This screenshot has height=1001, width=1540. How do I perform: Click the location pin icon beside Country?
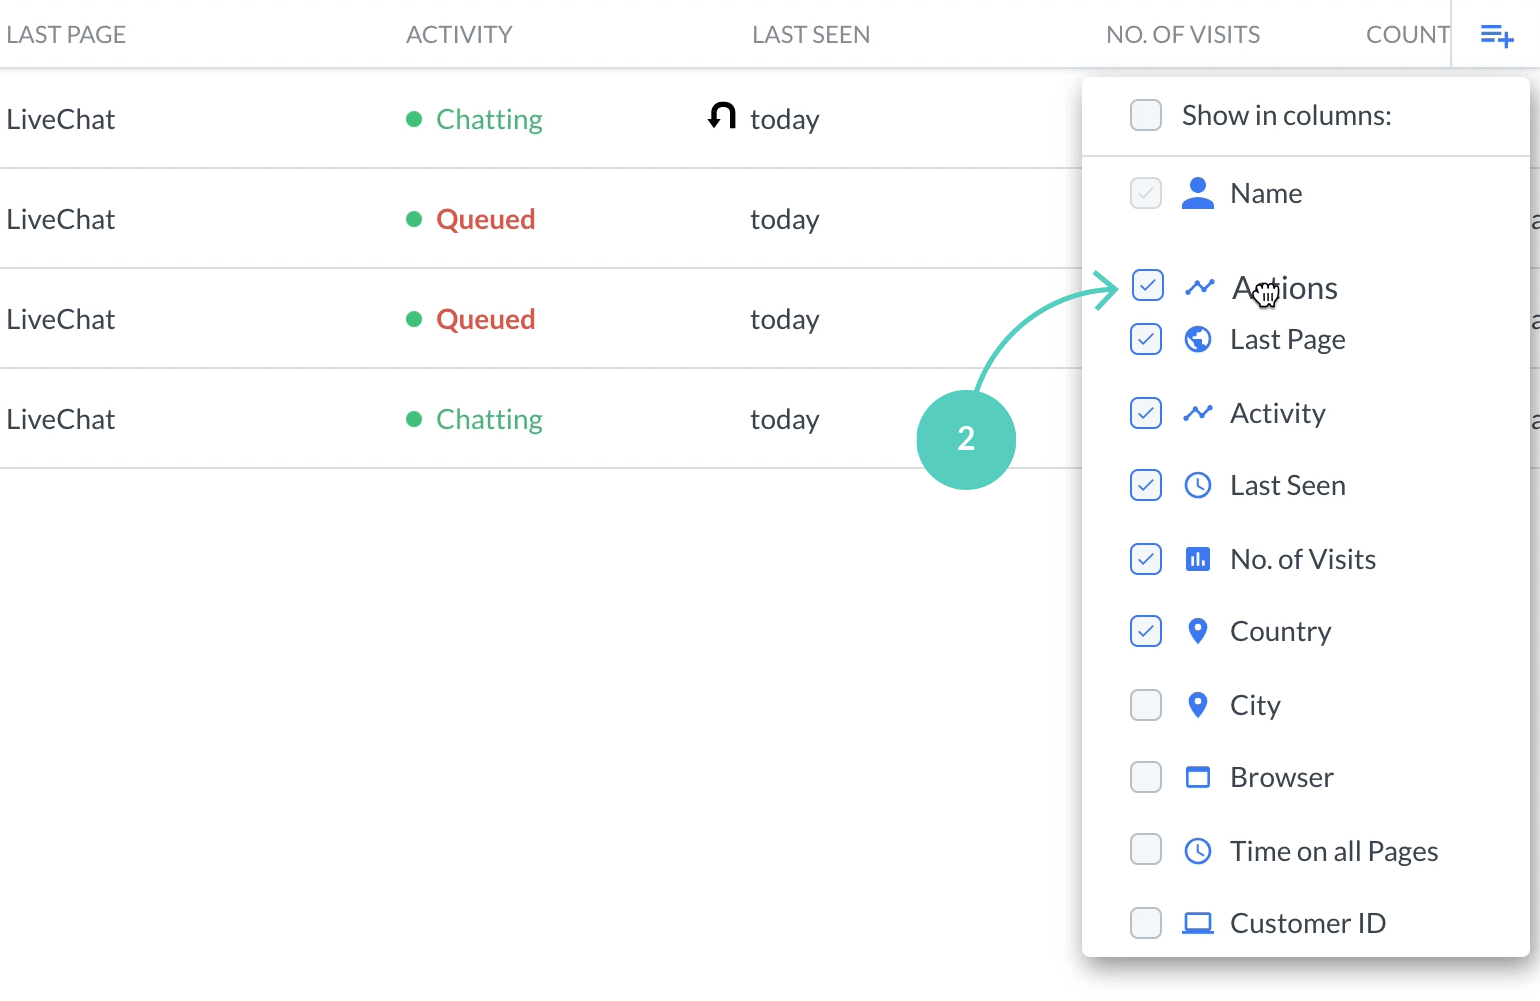(1198, 631)
